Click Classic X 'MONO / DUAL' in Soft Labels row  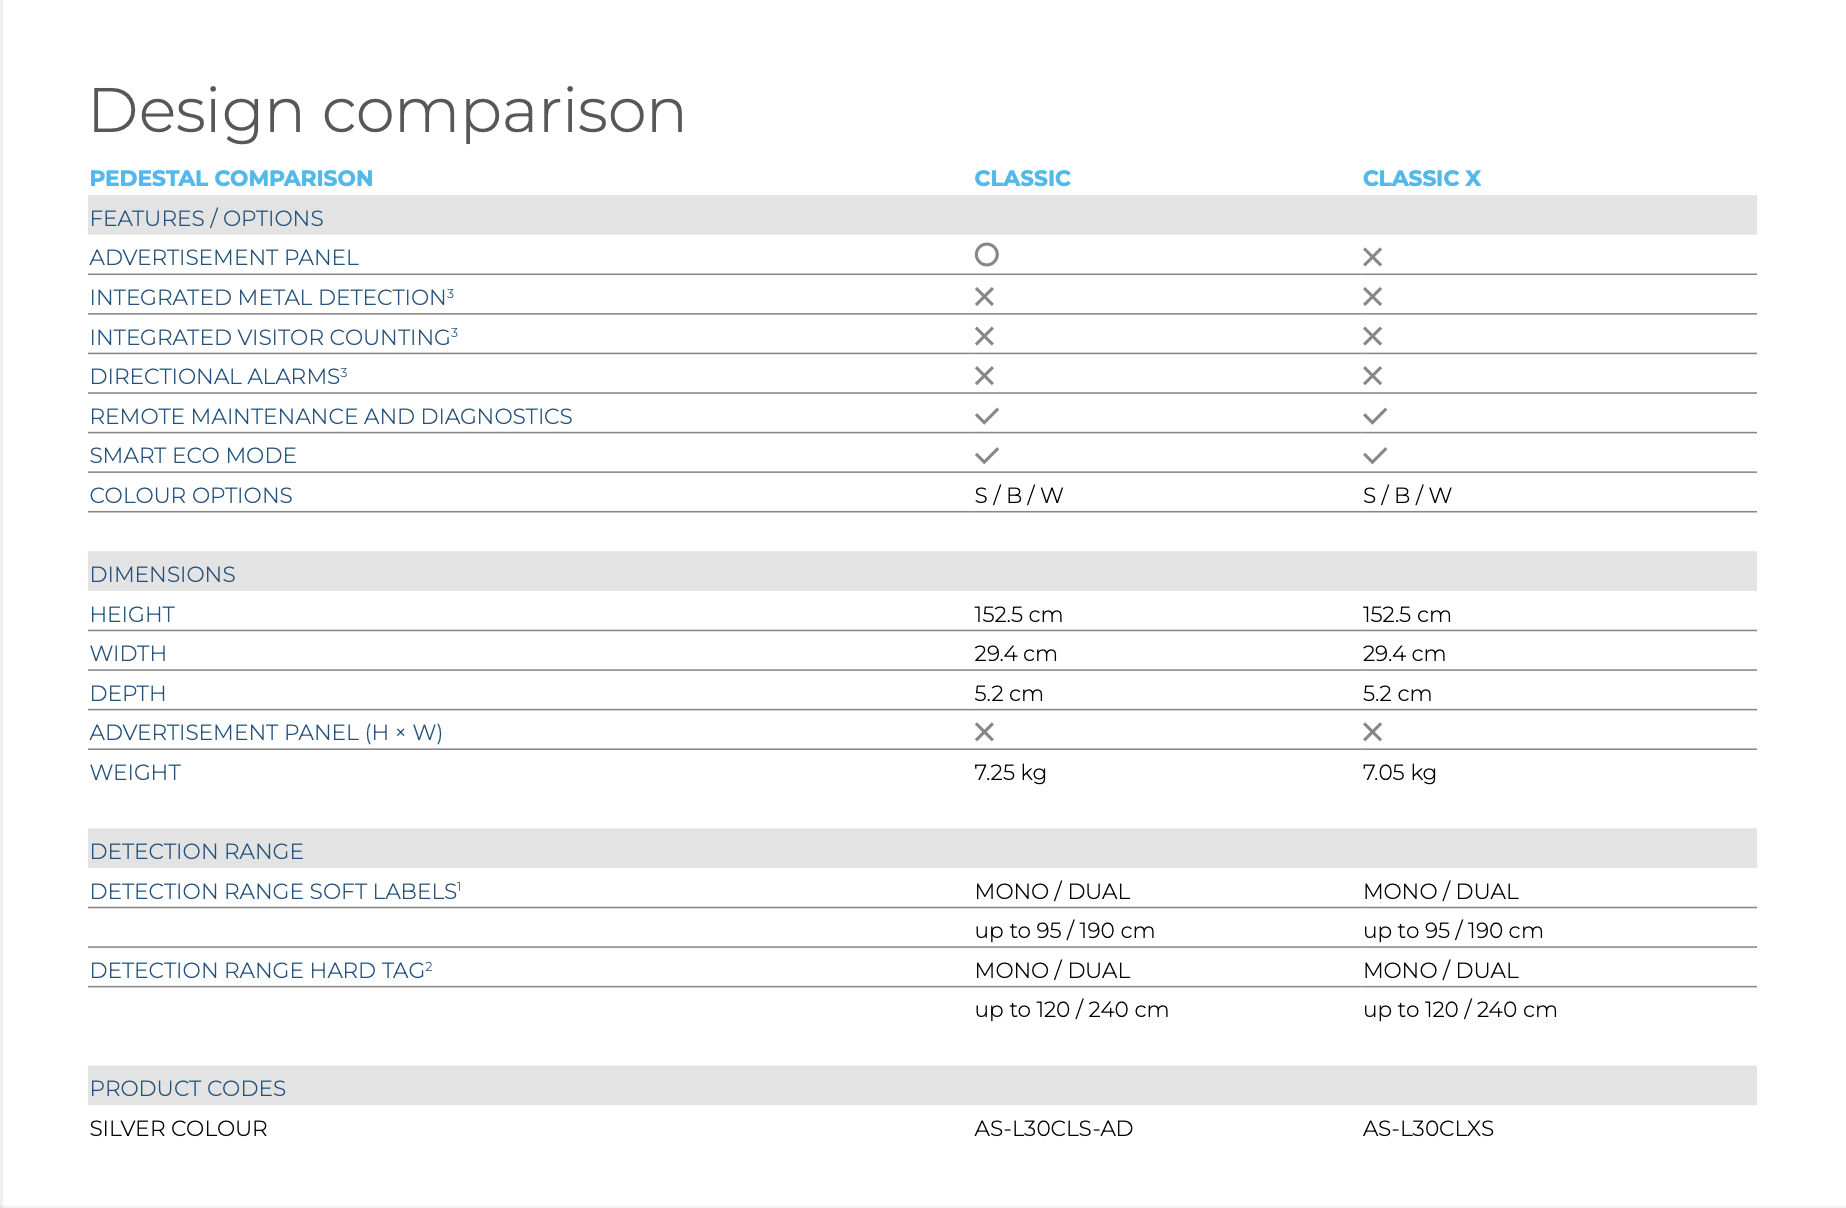tap(1440, 891)
